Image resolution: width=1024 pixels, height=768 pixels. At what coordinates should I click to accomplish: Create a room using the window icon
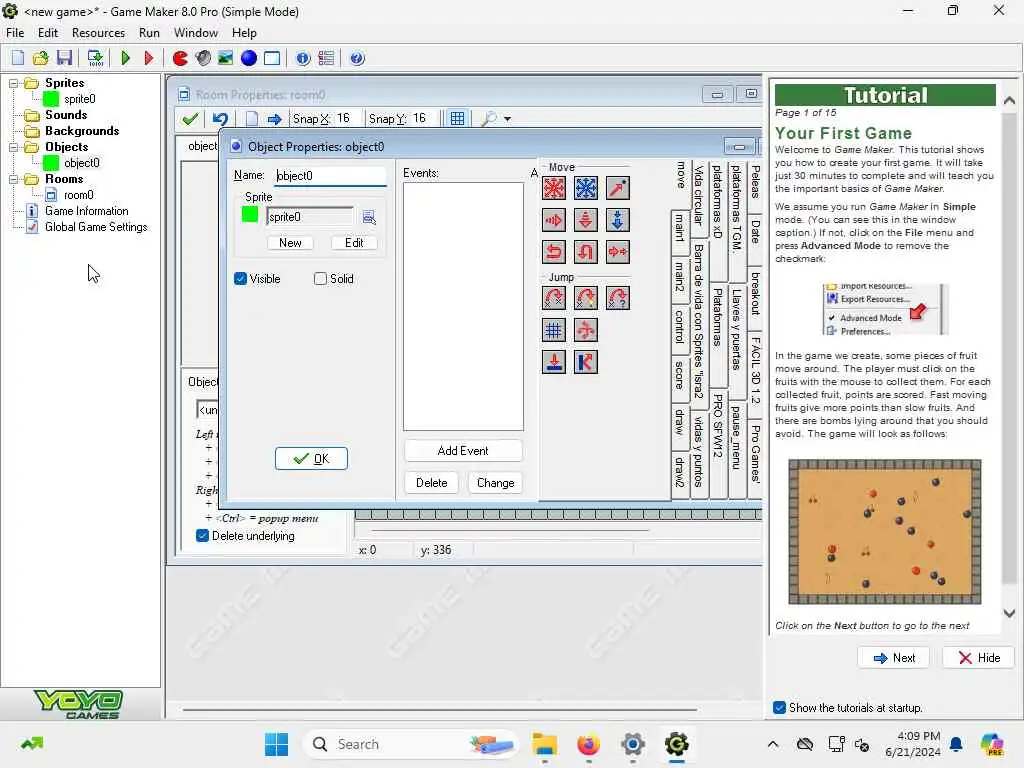[x=272, y=58]
